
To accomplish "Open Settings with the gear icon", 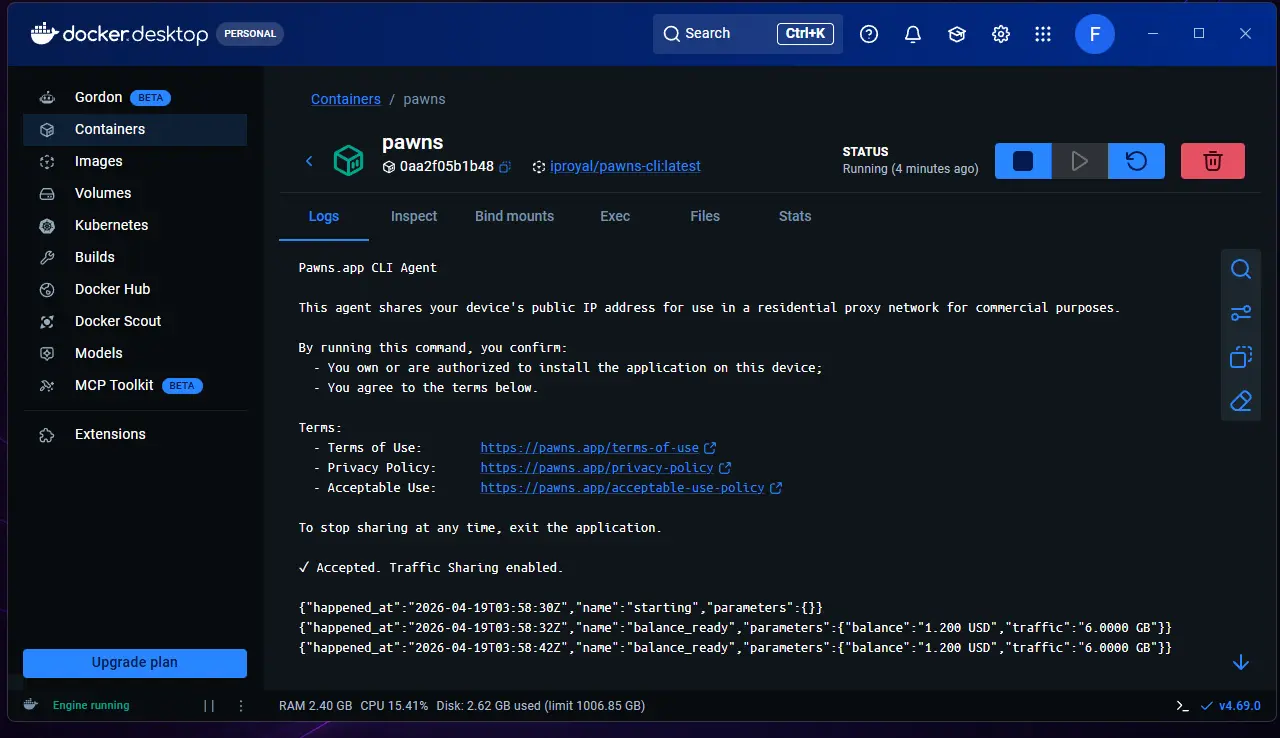I will click(1001, 34).
